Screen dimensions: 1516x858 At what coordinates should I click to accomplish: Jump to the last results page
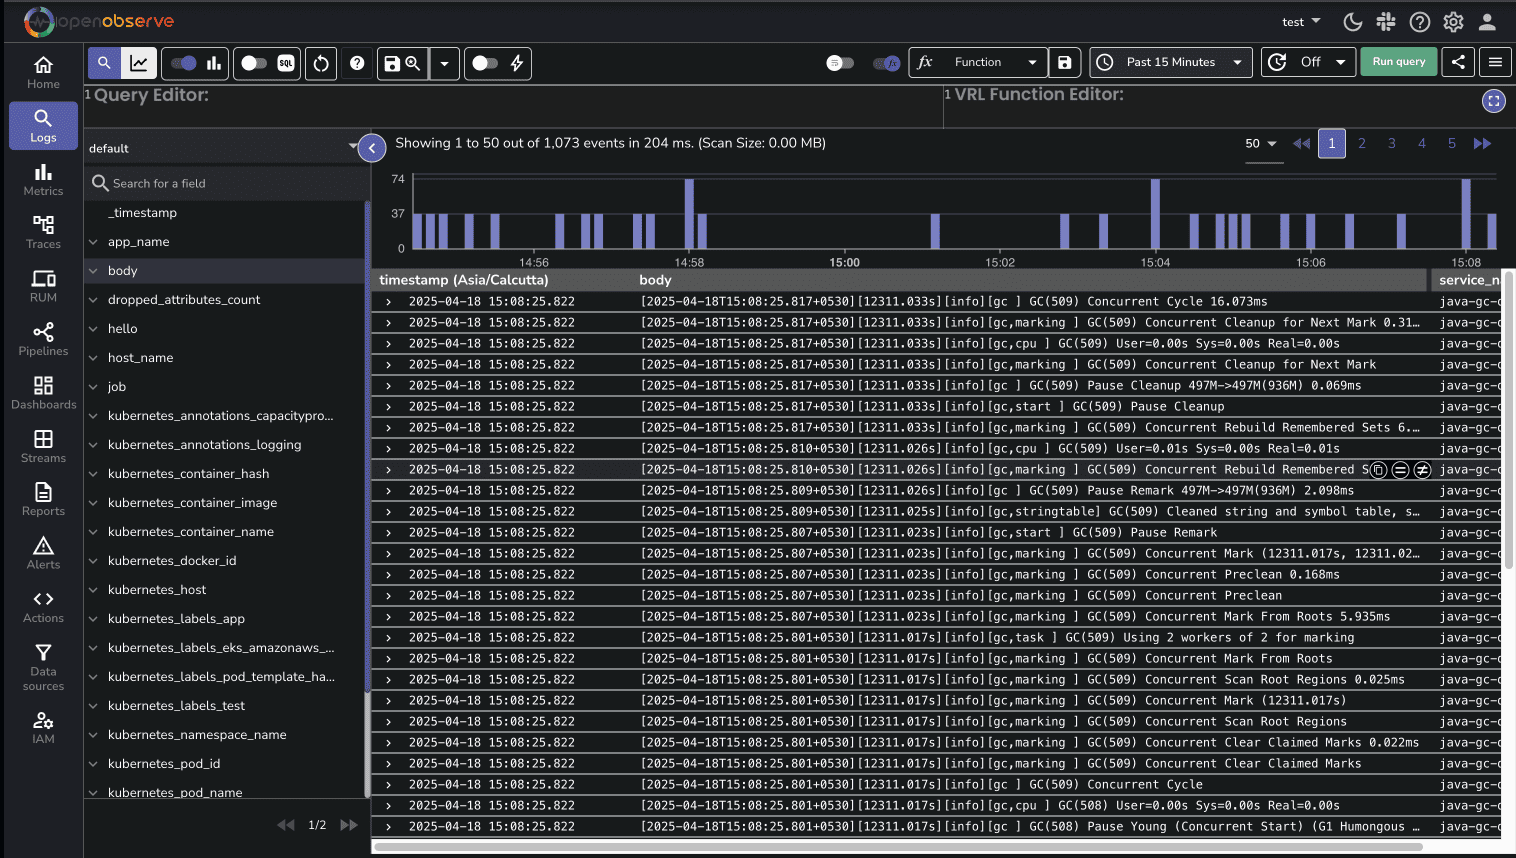1482,144
